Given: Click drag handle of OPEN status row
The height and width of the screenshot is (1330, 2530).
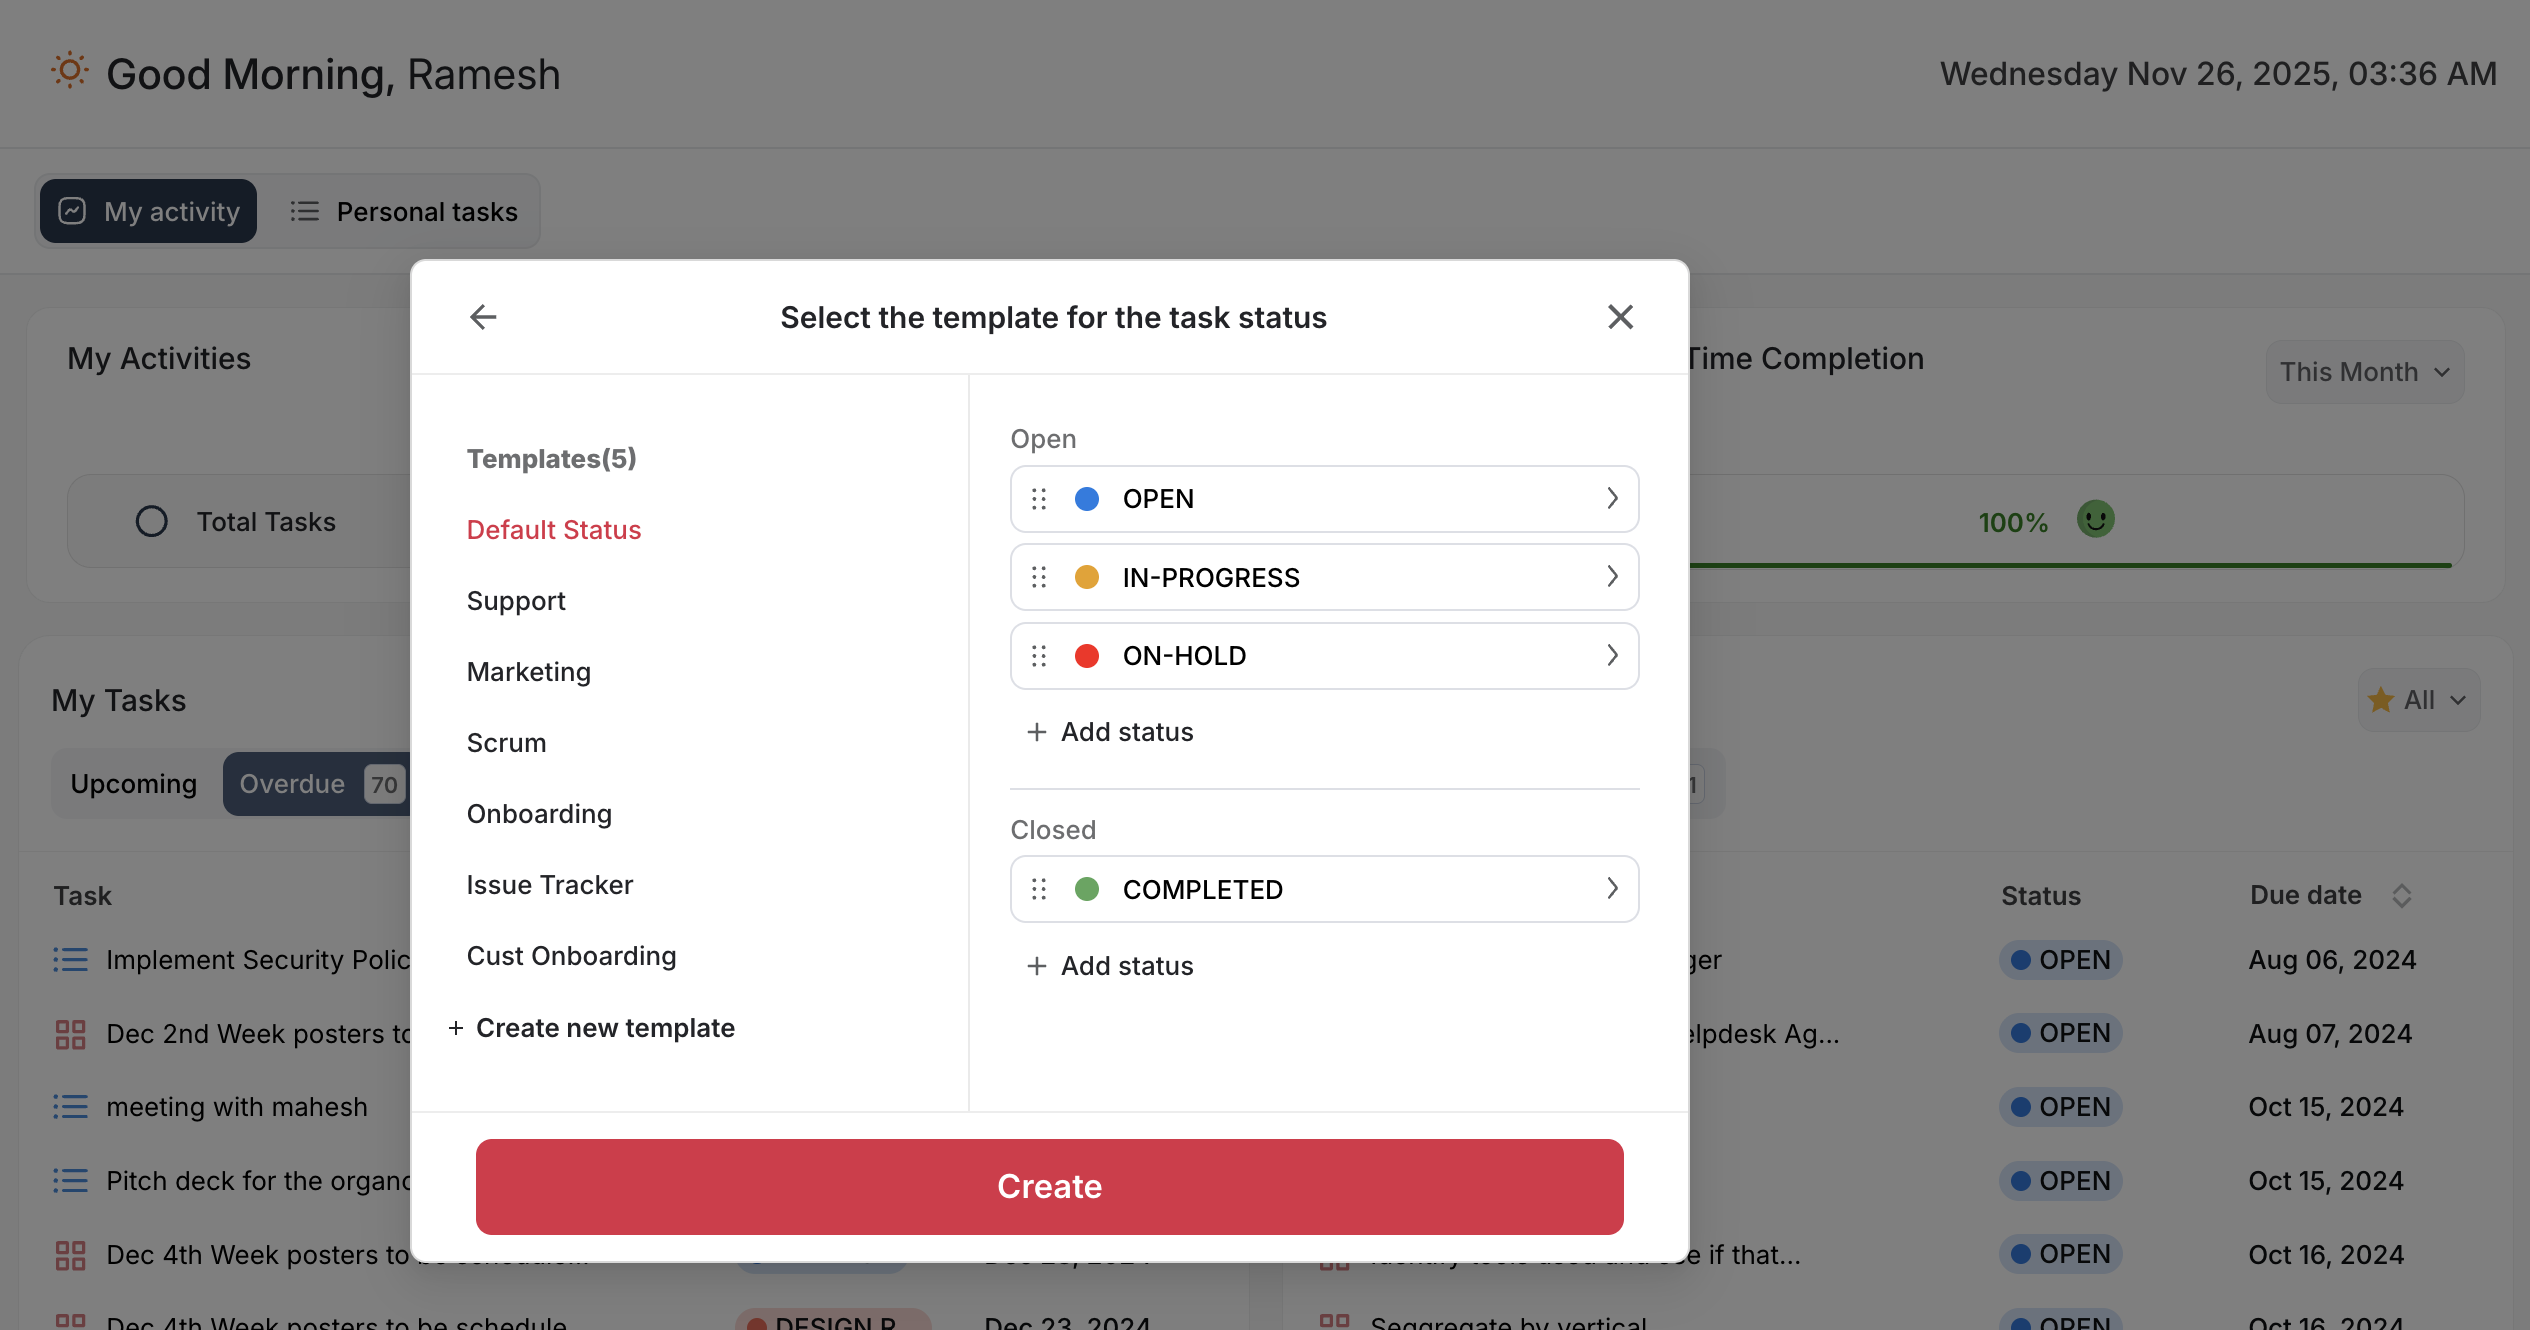Looking at the screenshot, I should tap(1039, 499).
